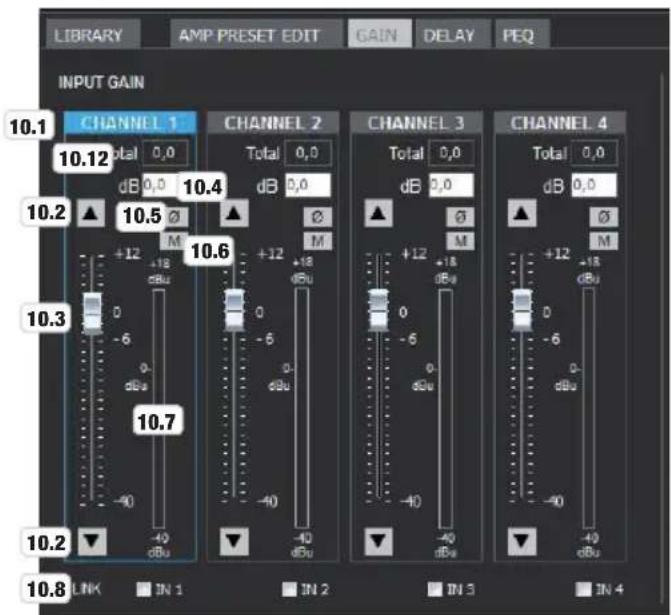Screen dimensions: 671x615
Task: Select the CHANNEL 4 header
Action: pyautogui.click(x=560, y=123)
